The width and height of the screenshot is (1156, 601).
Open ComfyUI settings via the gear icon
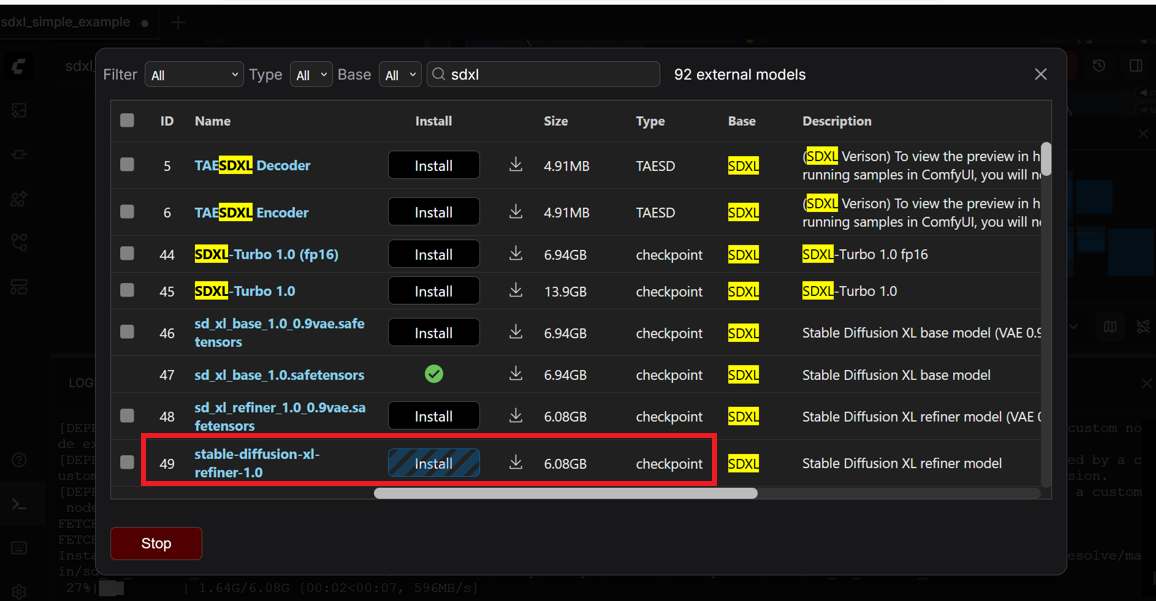coord(19,591)
